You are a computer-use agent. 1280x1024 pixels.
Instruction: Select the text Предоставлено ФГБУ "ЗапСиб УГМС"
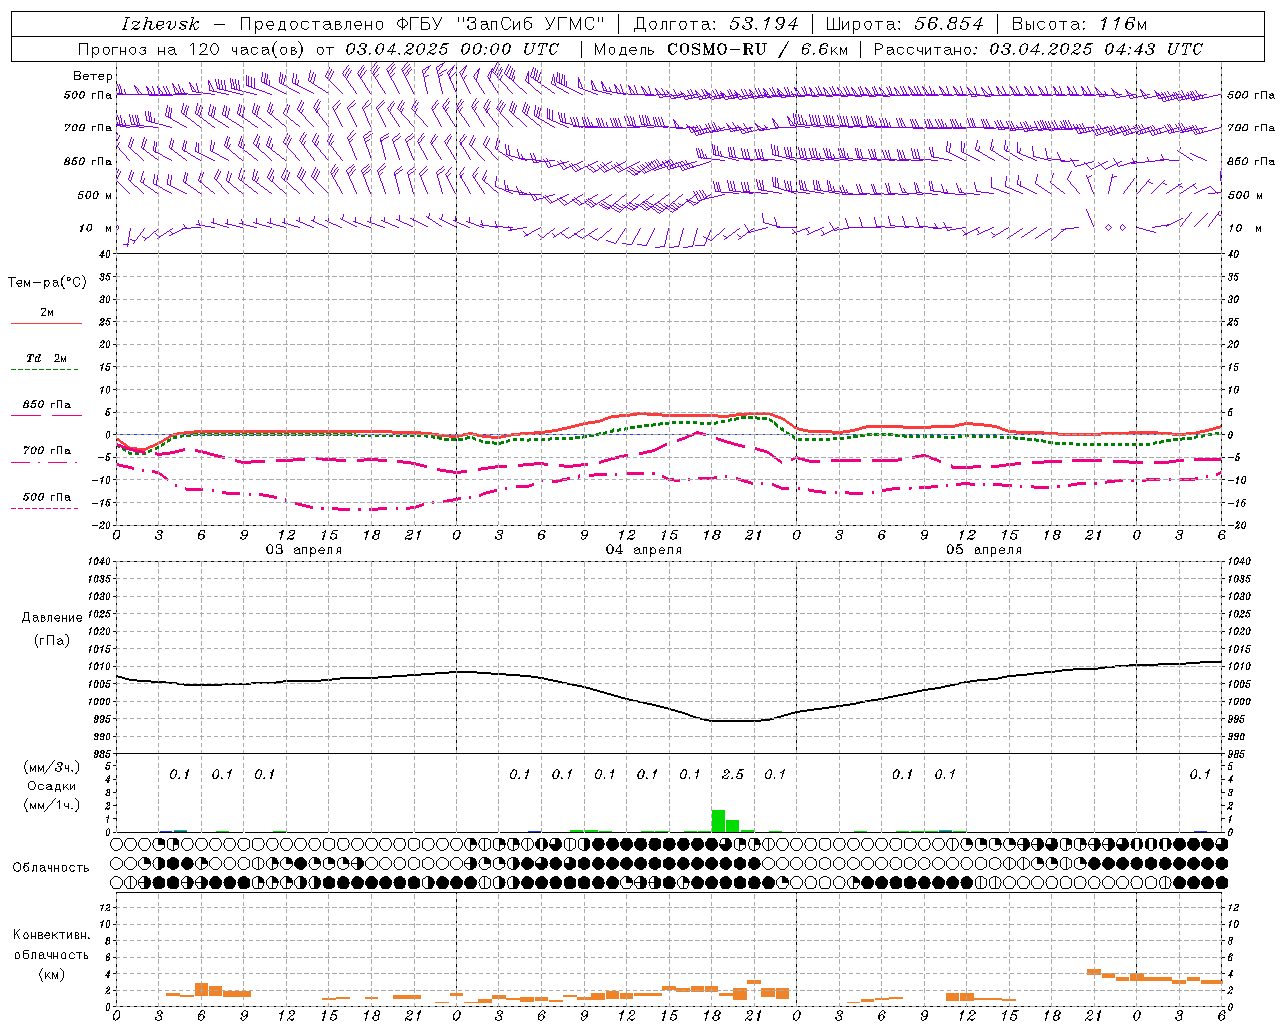pyautogui.click(x=422, y=24)
